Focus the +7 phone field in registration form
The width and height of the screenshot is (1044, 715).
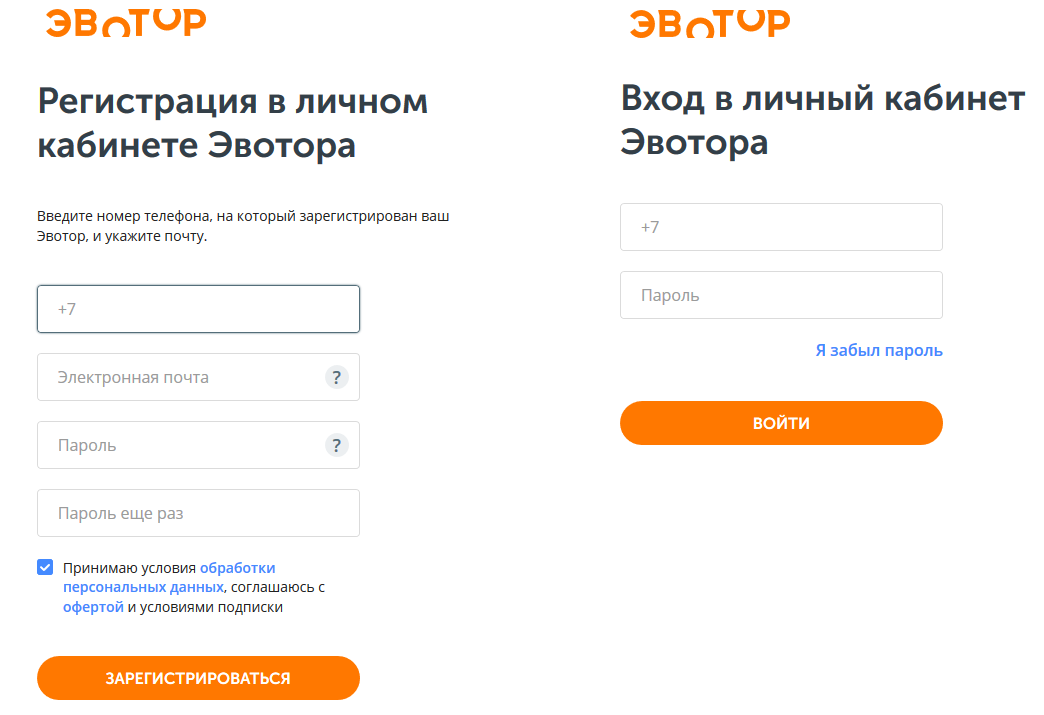click(x=198, y=309)
